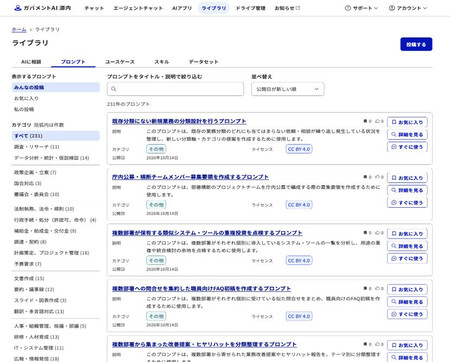Viewport: 450px width, 362px height.
Task: Click the external-link icon beside お知らせ
Action: 298,8
